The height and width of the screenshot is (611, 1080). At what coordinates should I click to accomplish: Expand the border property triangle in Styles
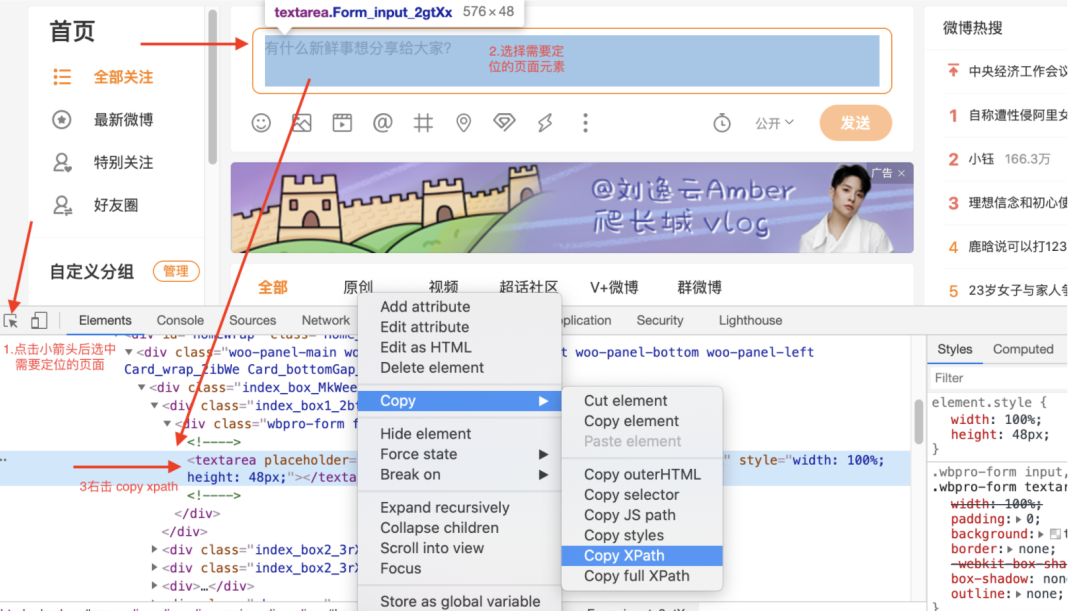pyautogui.click(x=1011, y=549)
